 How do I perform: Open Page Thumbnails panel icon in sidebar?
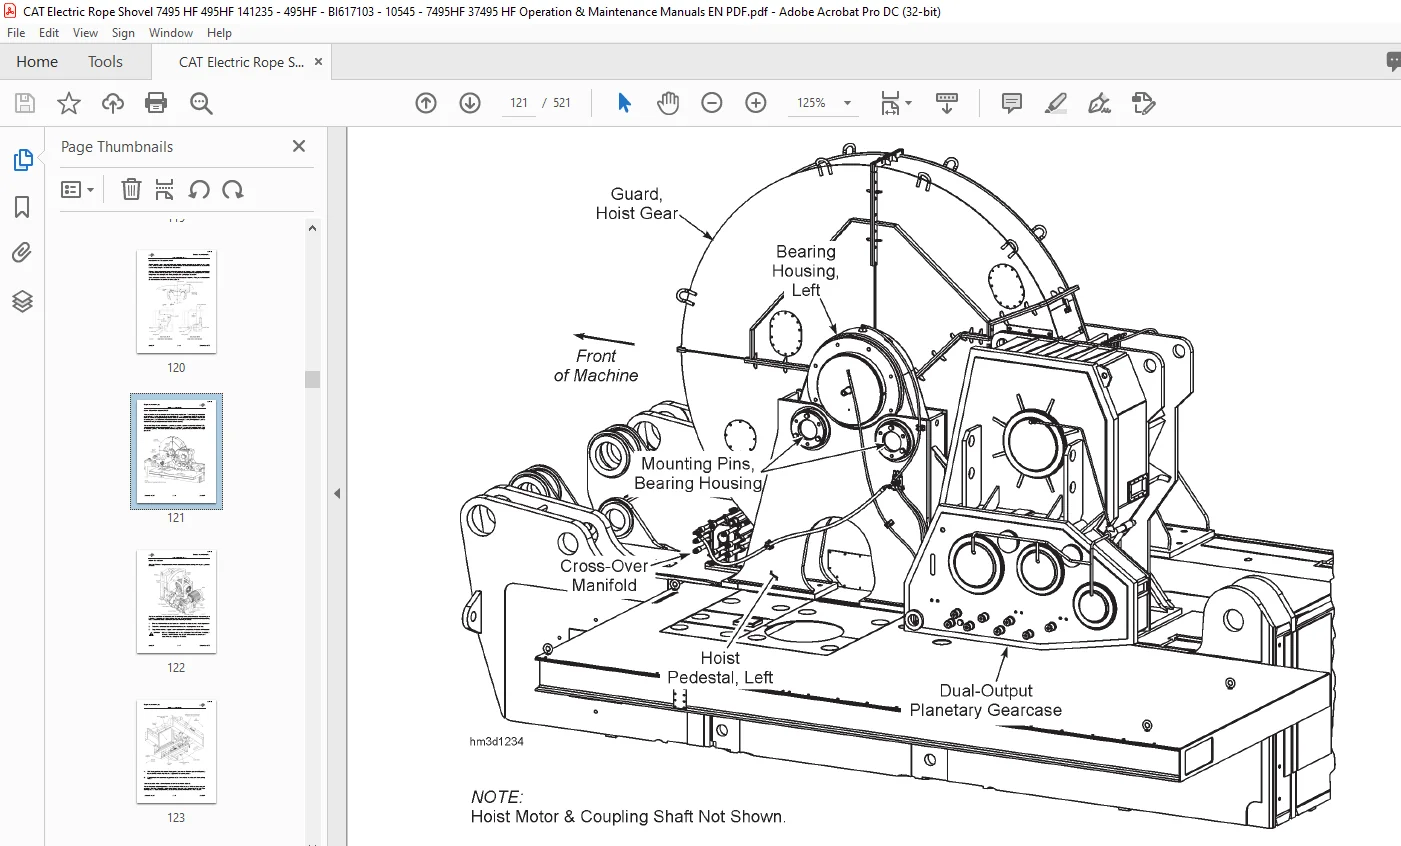(x=22, y=160)
